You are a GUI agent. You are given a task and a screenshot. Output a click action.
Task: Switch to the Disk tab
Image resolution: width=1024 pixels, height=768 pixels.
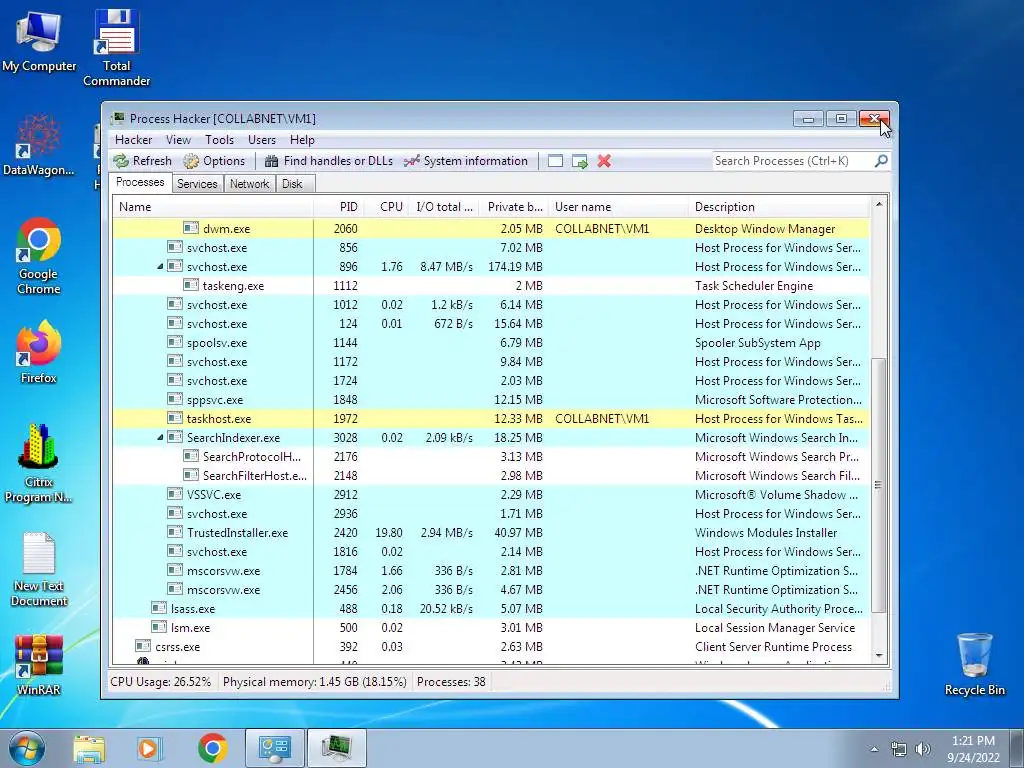[293, 184]
